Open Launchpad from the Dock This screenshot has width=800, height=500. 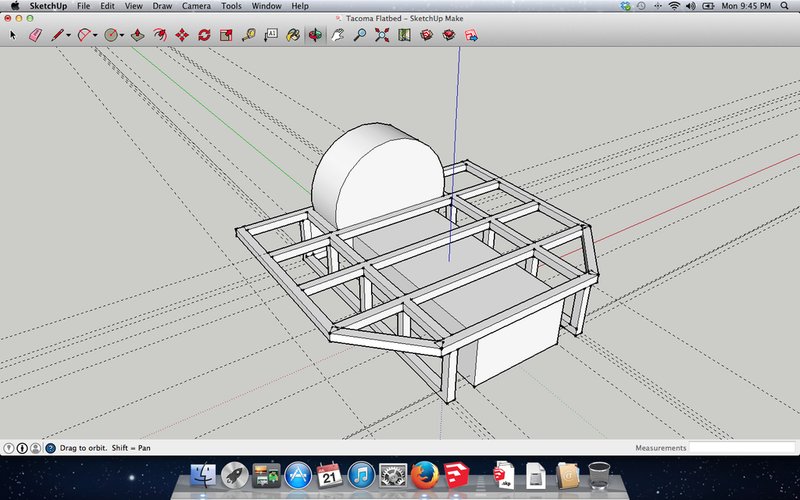(x=235, y=475)
